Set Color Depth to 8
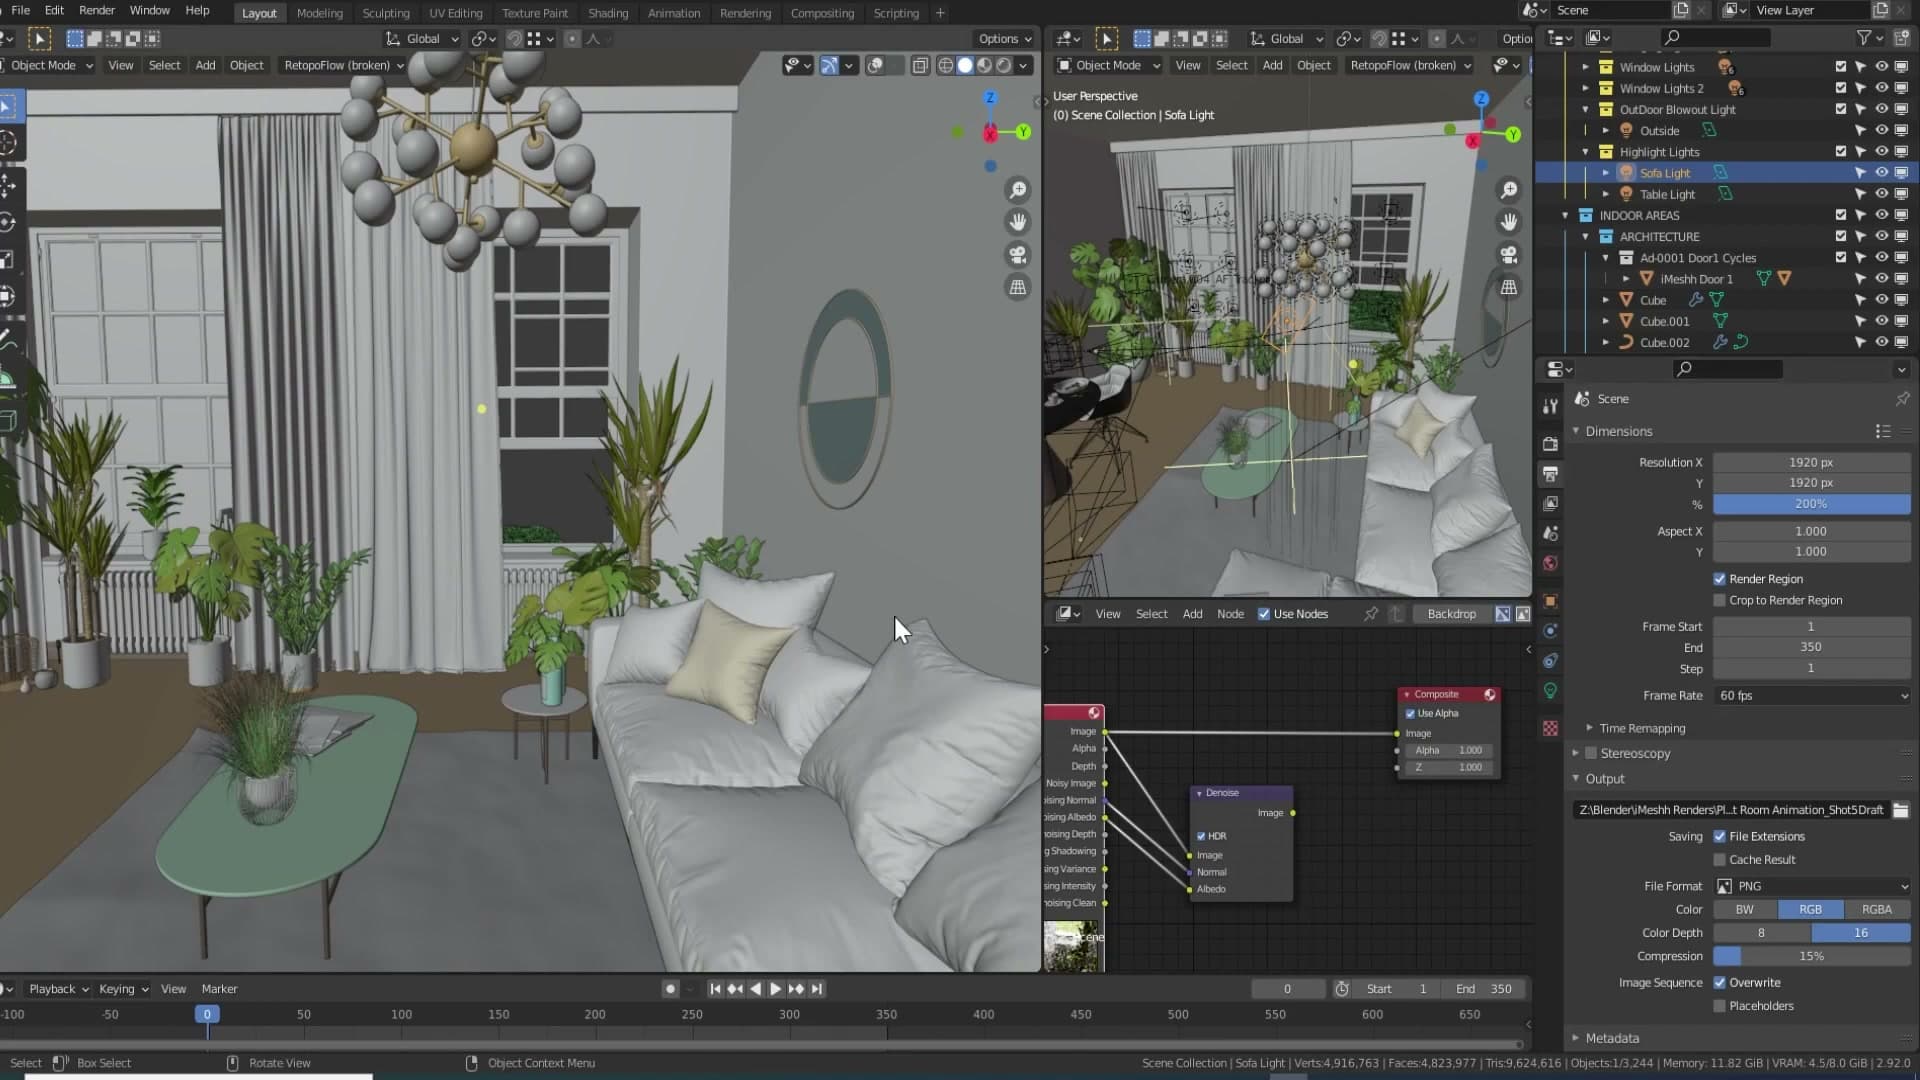This screenshot has width=1920, height=1080. pyautogui.click(x=1762, y=933)
